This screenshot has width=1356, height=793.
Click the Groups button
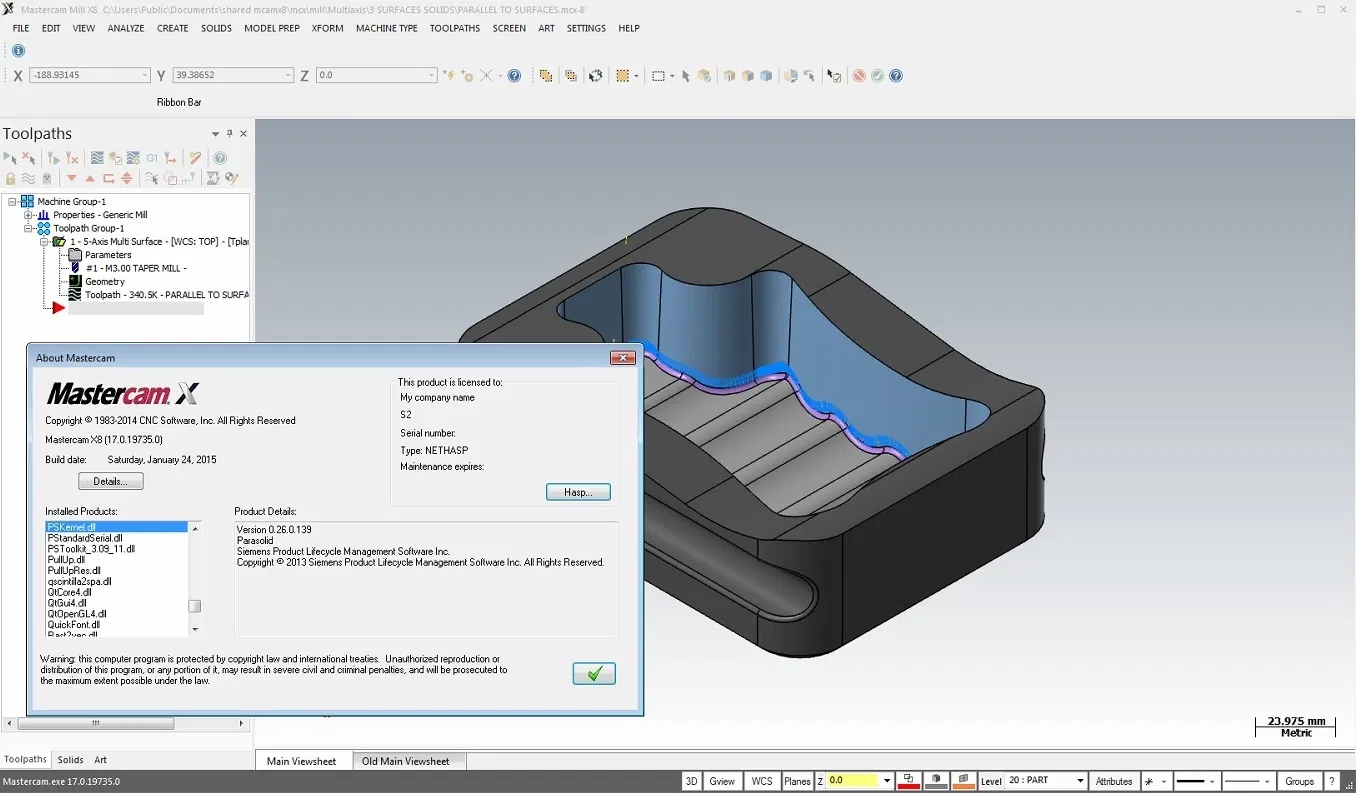[x=1299, y=781]
